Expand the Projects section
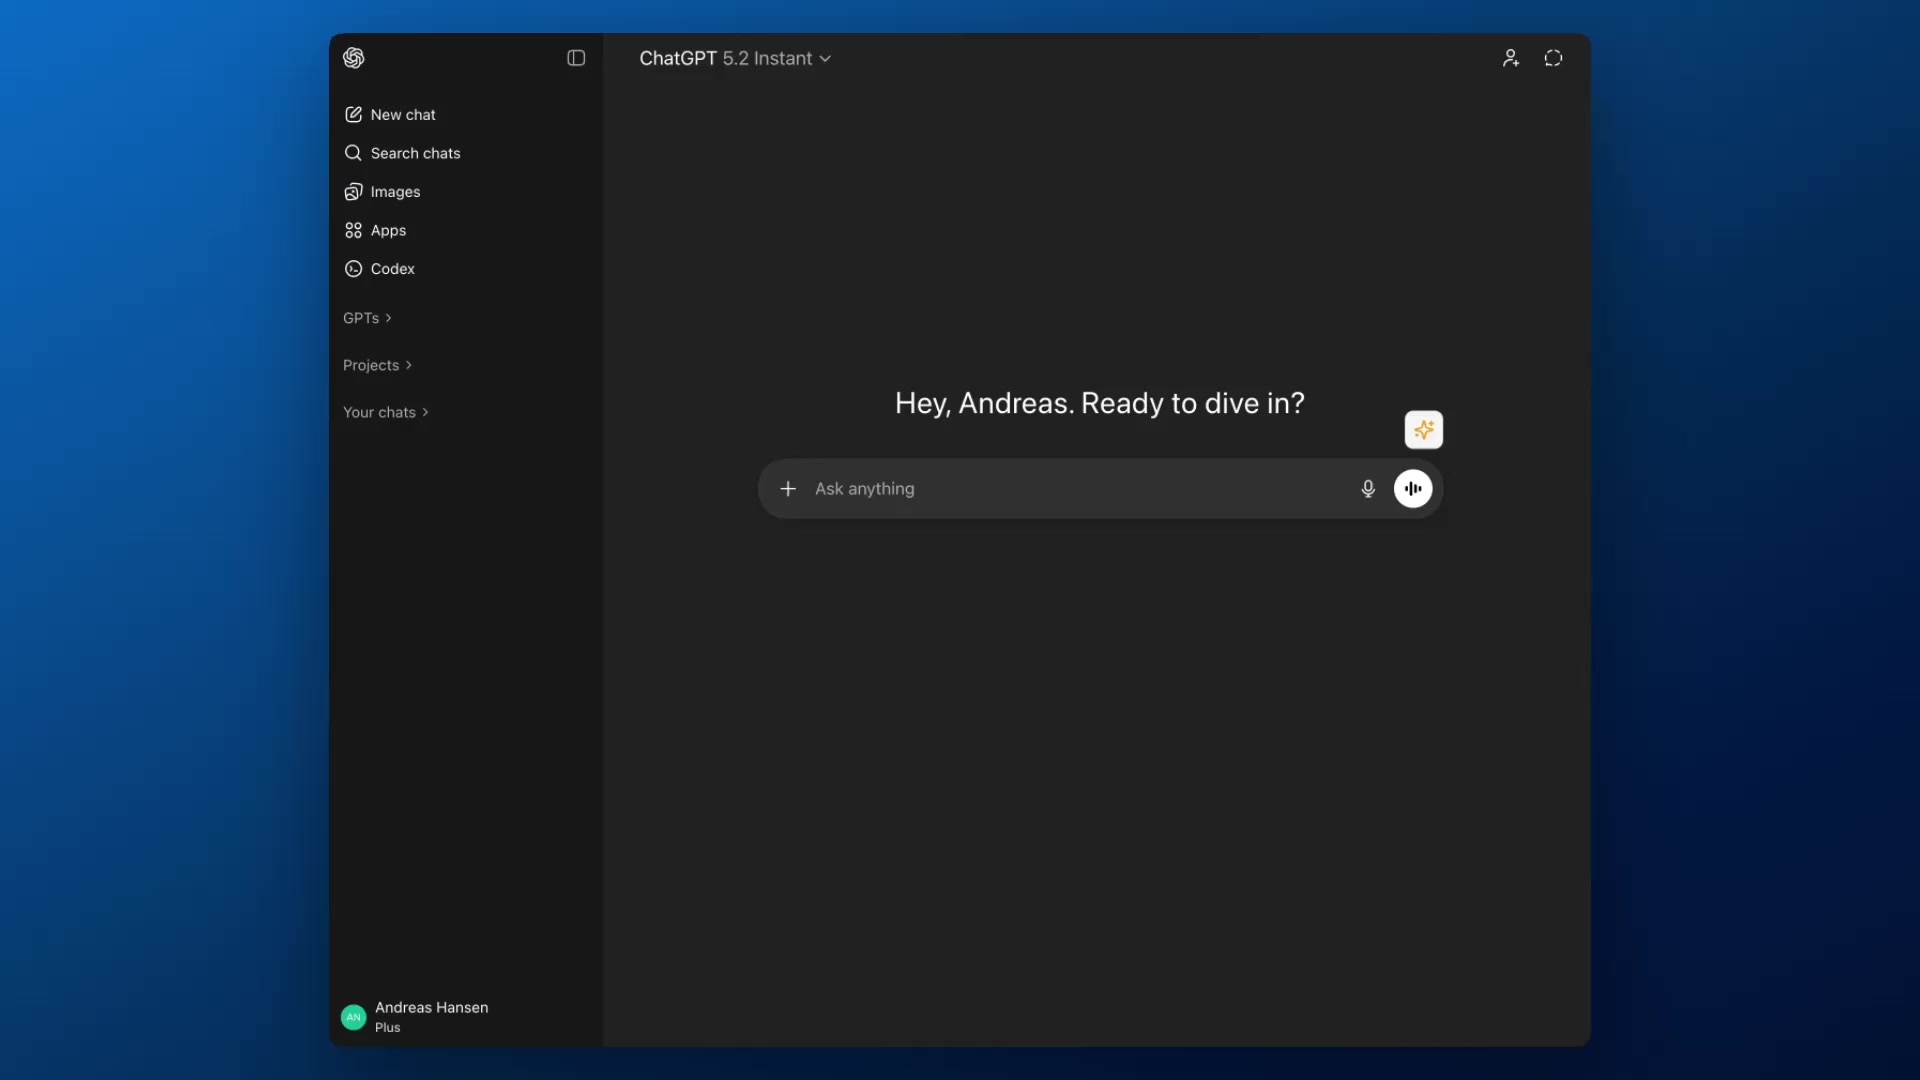This screenshot has width=1920, height=1080. click(x=377, y=365)
